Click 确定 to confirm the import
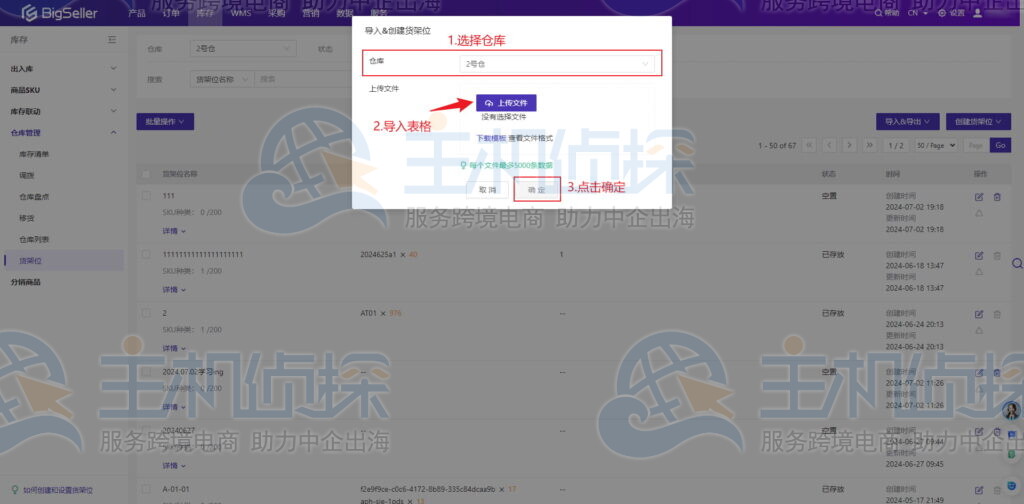 tap(536, 189)
